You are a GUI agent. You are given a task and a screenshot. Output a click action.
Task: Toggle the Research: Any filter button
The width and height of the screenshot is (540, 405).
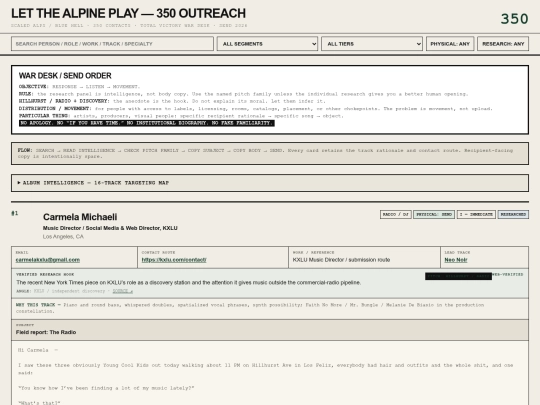pyautogui.click(x=503, y=44)
